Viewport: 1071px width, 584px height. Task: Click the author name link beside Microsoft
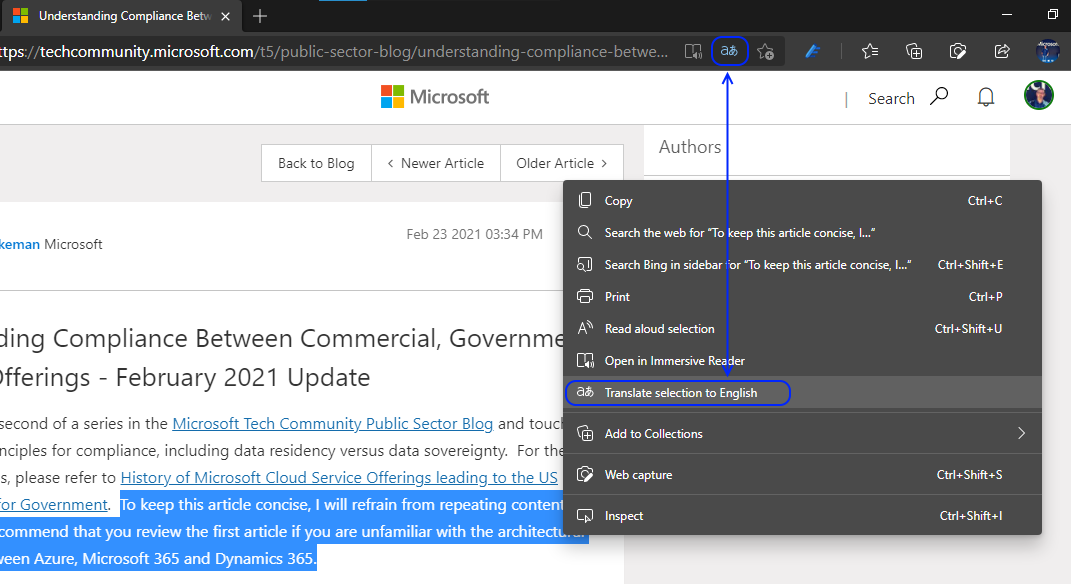click(x=20, y=245)
